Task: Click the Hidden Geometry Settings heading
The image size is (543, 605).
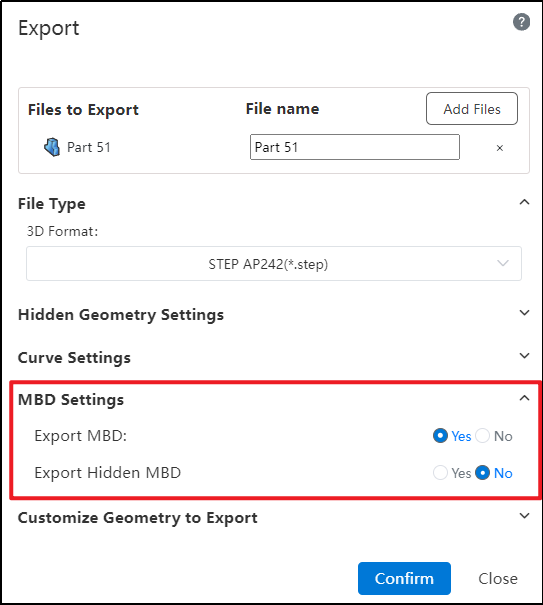Action: coord(121,314)
